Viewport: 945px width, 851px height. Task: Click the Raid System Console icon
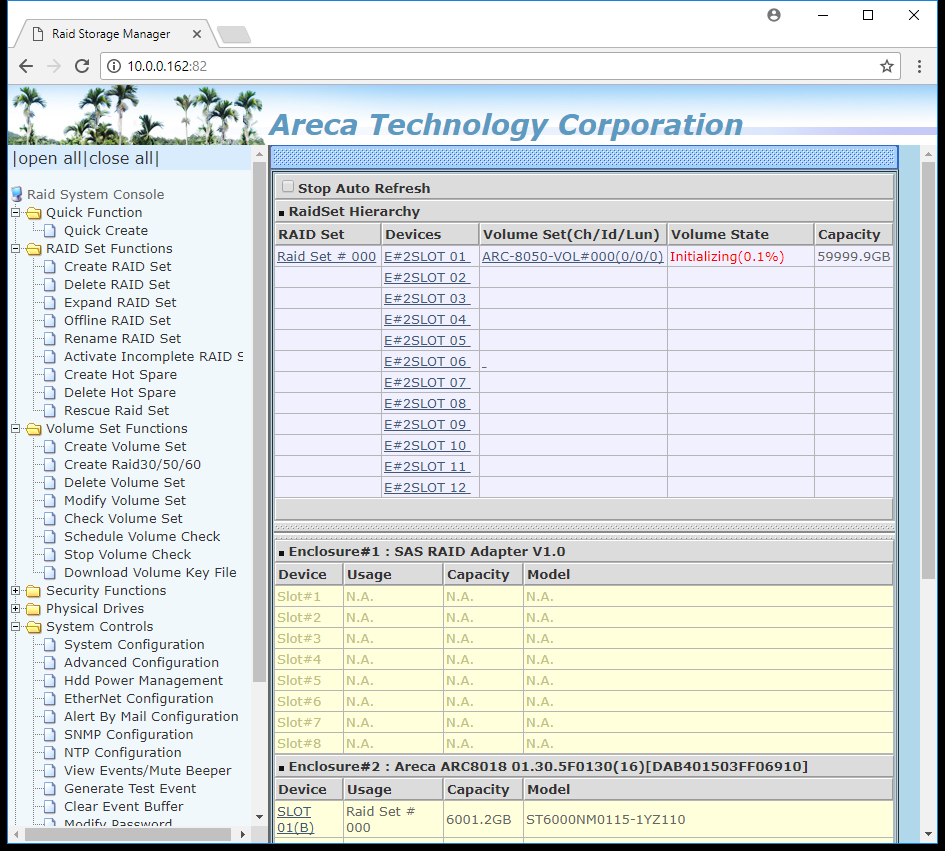tap(16, 195)
